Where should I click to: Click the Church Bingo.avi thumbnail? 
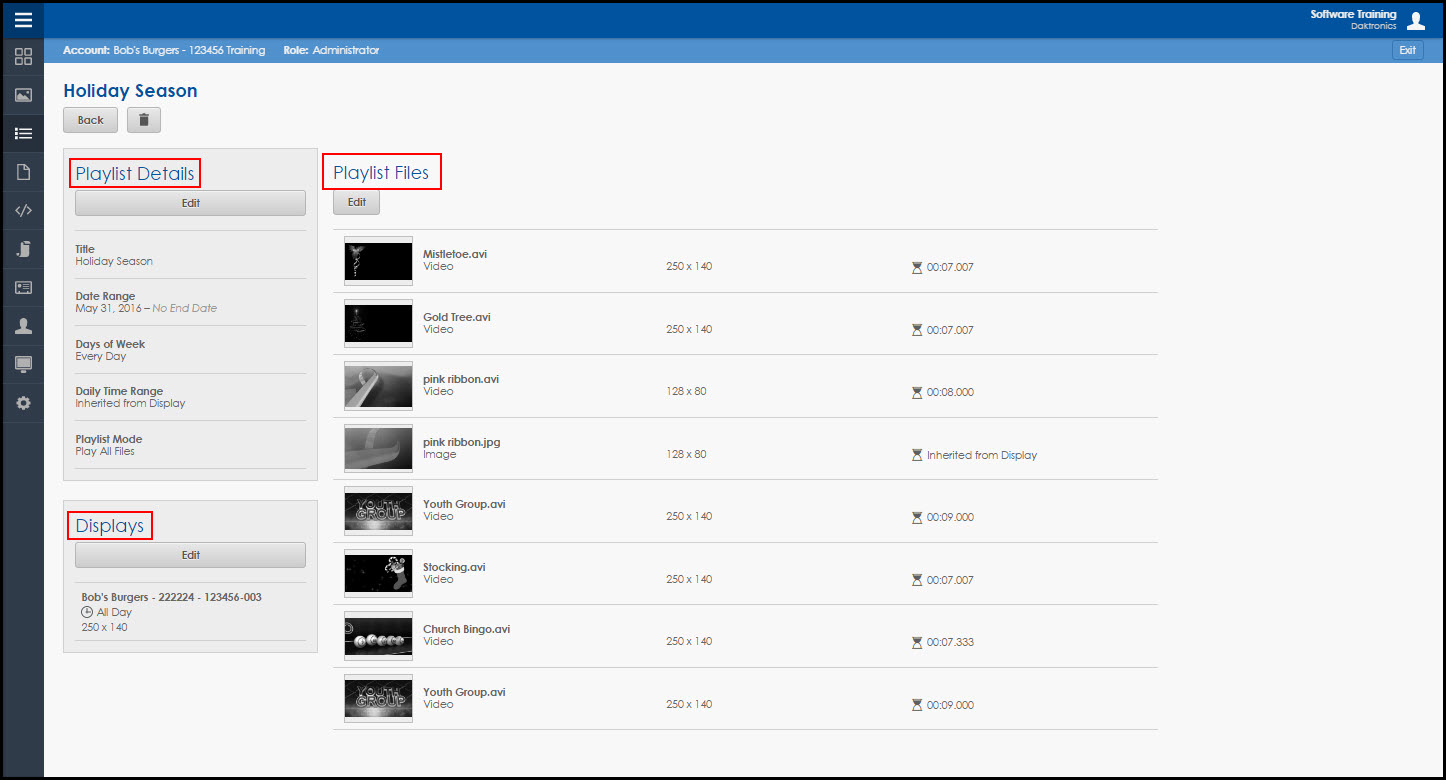click(x=378, y=636)
